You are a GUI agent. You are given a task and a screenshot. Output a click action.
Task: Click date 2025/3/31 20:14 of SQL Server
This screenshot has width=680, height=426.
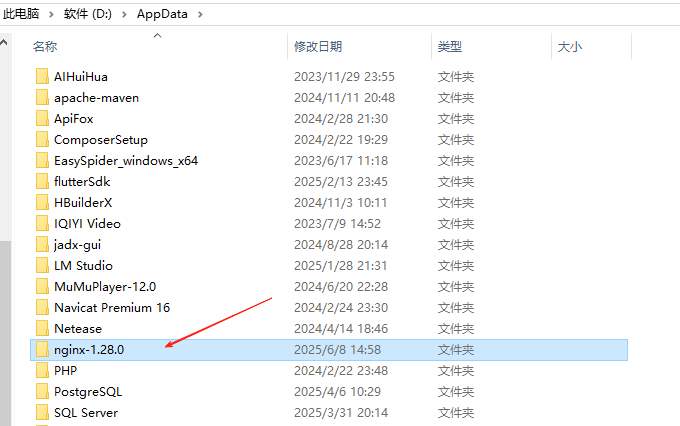tap(340, 413)
